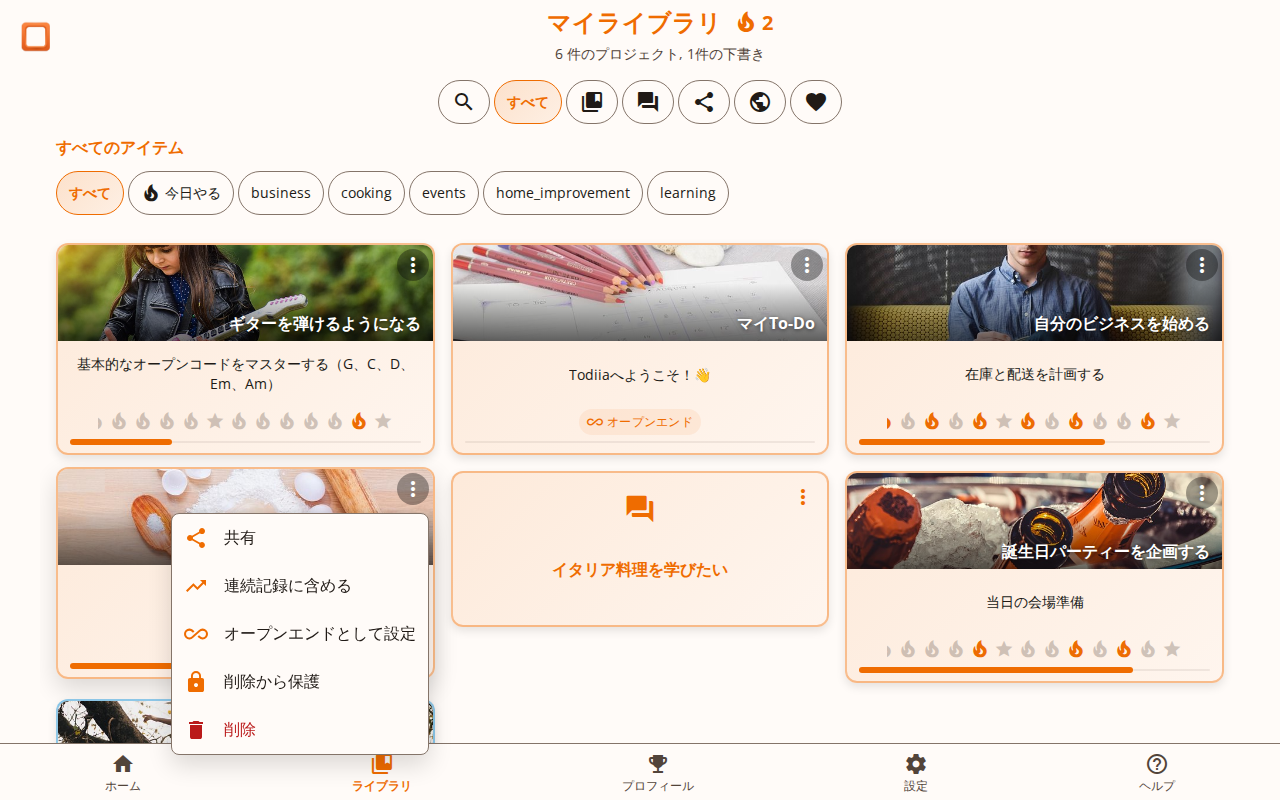Viewport: 1280px width, 800px height.
Task: Open search in the library filter row
Action: [464, 102]
